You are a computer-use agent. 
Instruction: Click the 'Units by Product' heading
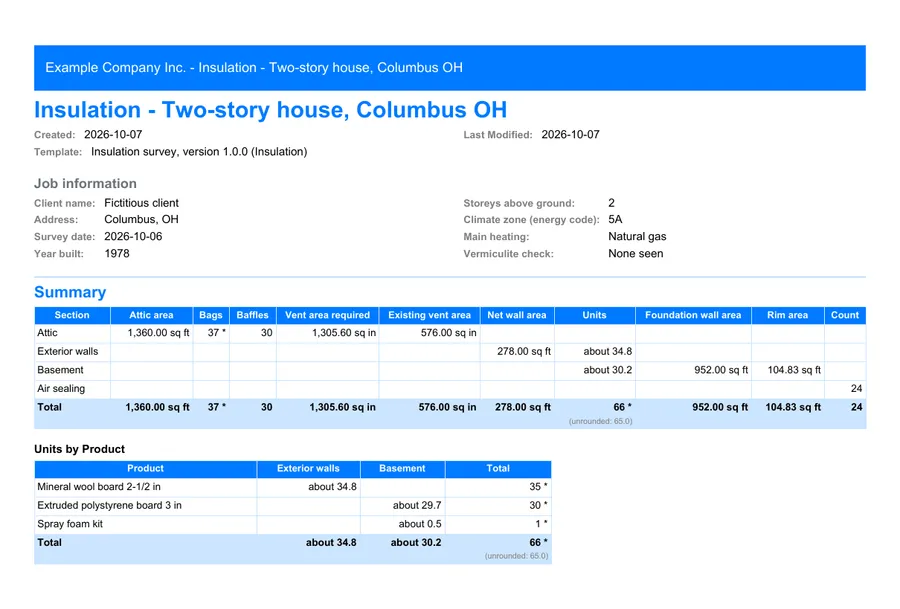80,449
